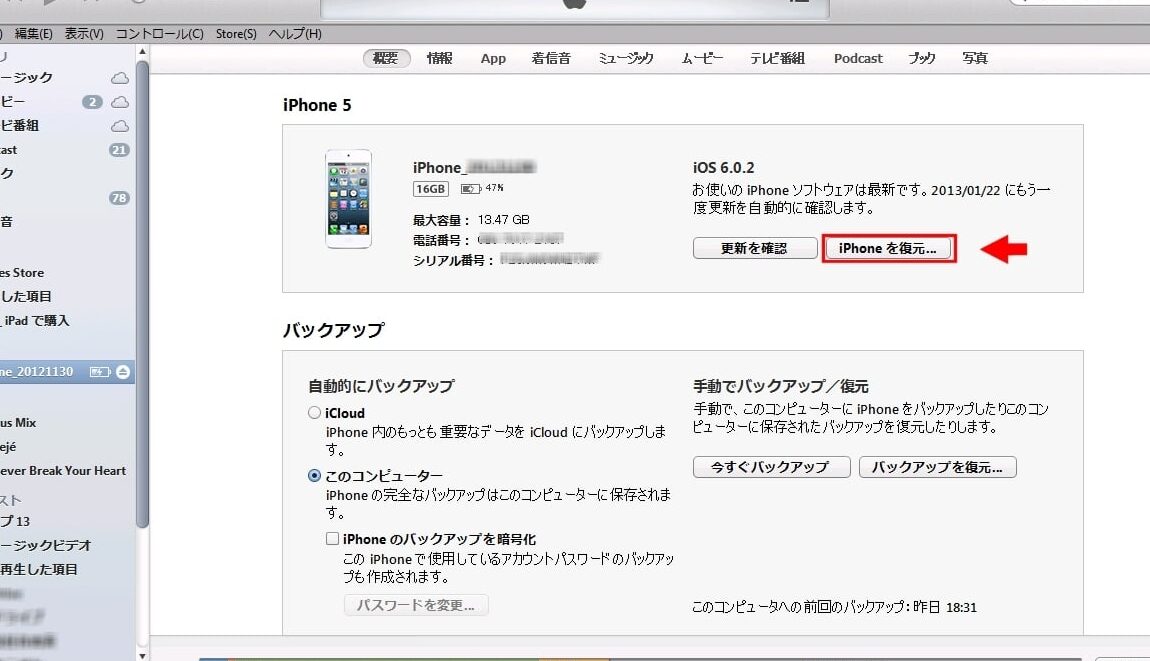Switch to the App tab
Image resolution: width=1150 pixels, height=661 pixels.
click(493, 59)
